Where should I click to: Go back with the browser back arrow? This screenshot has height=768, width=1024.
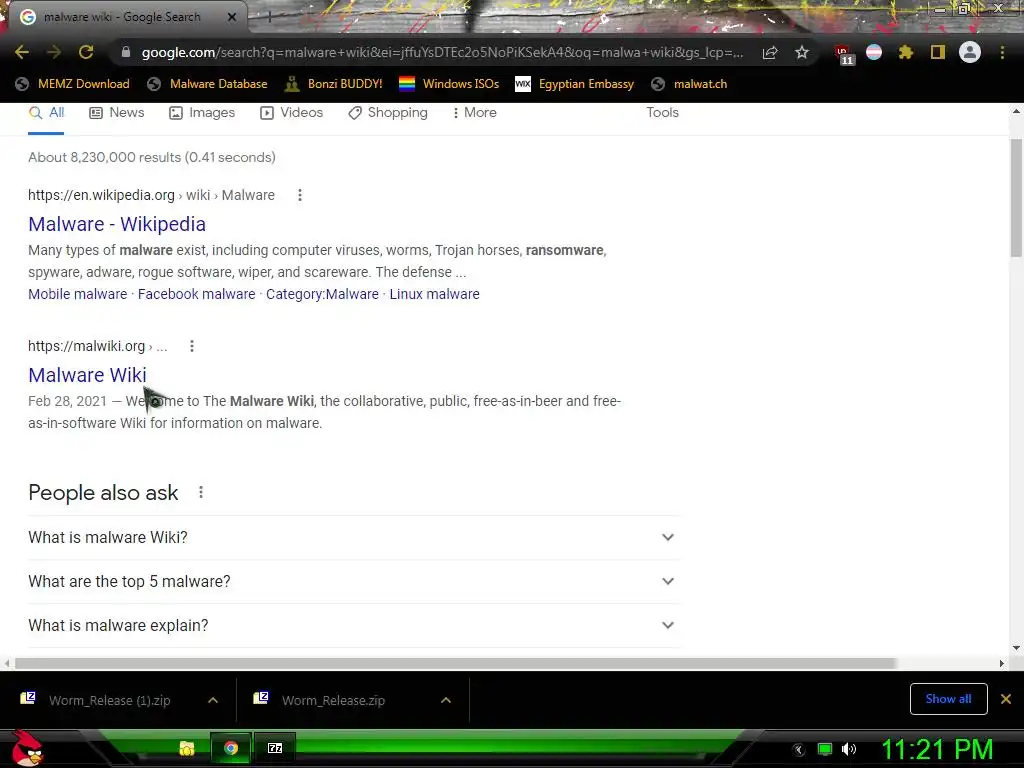(22, 52)
